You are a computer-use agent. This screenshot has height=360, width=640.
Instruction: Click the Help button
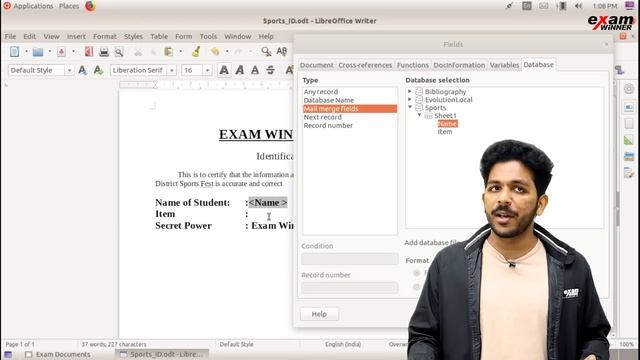coord(319,314)
